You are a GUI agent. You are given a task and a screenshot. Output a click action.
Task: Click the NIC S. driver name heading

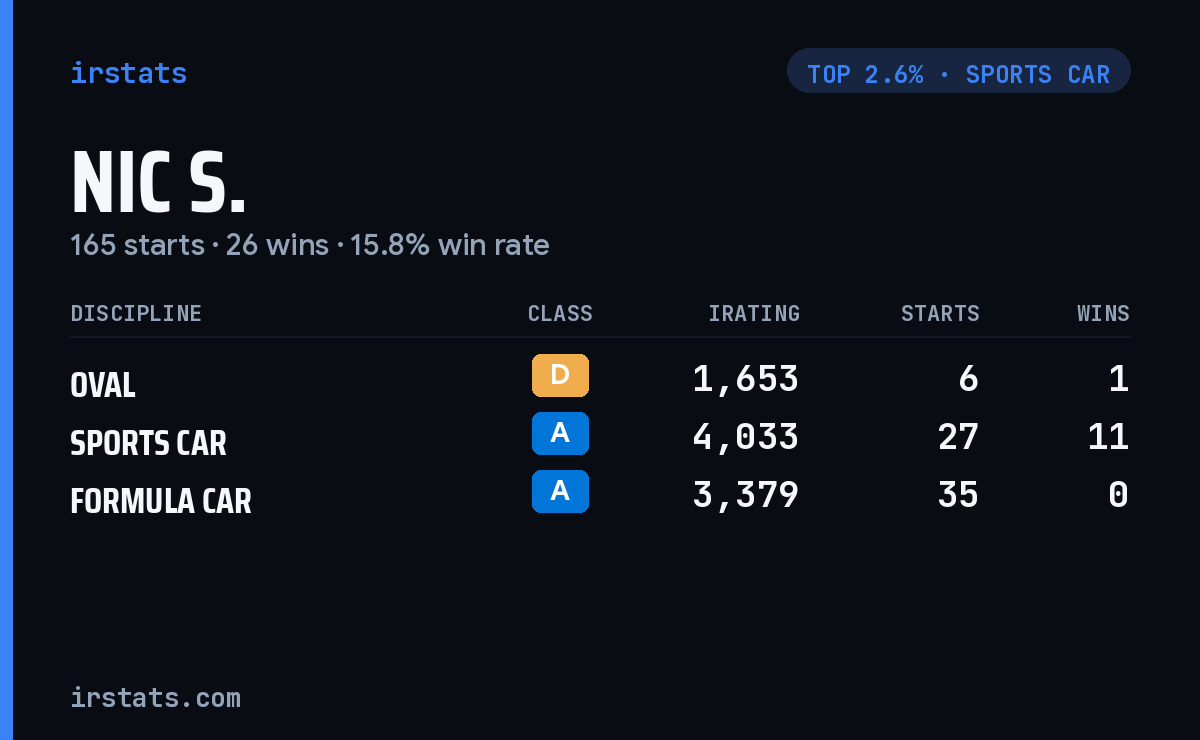click(158, 183)
